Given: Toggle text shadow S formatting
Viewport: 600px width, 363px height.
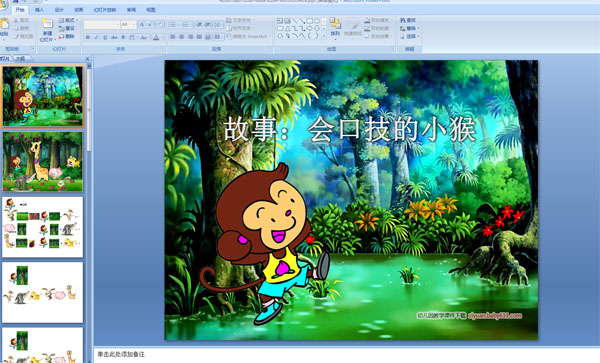Looking at the screenshot, I should coord(123,37).
